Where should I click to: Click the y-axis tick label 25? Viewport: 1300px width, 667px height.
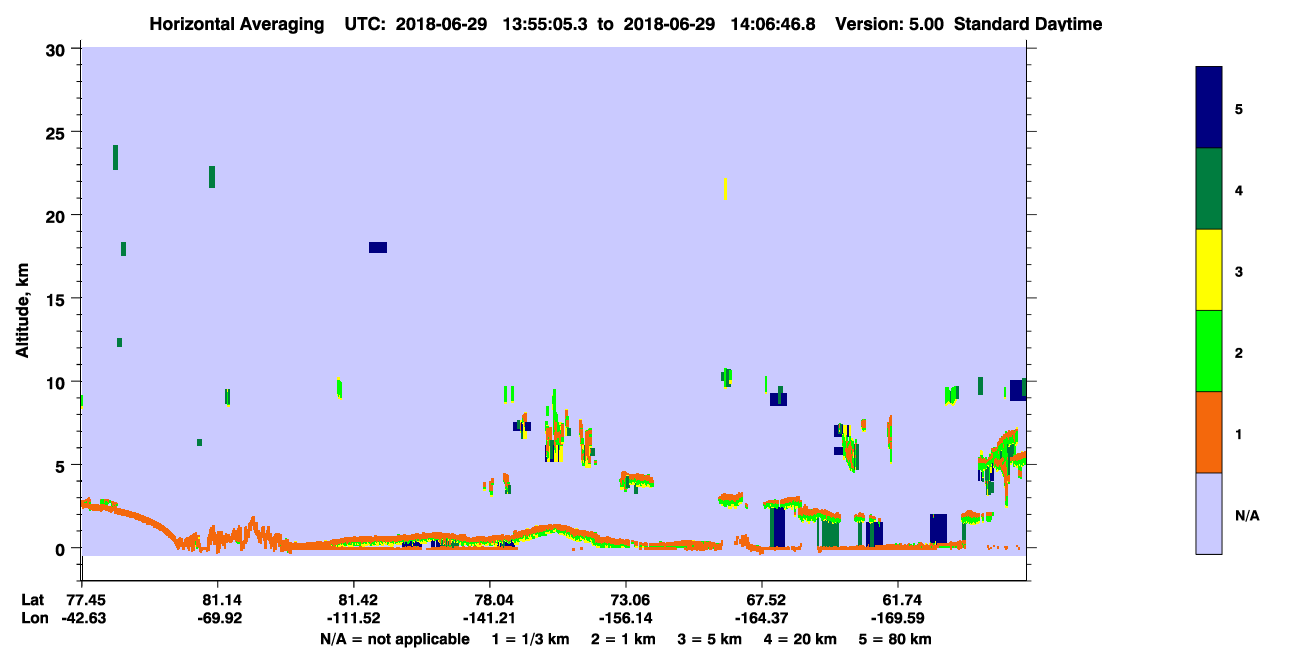tap(57, 133)
